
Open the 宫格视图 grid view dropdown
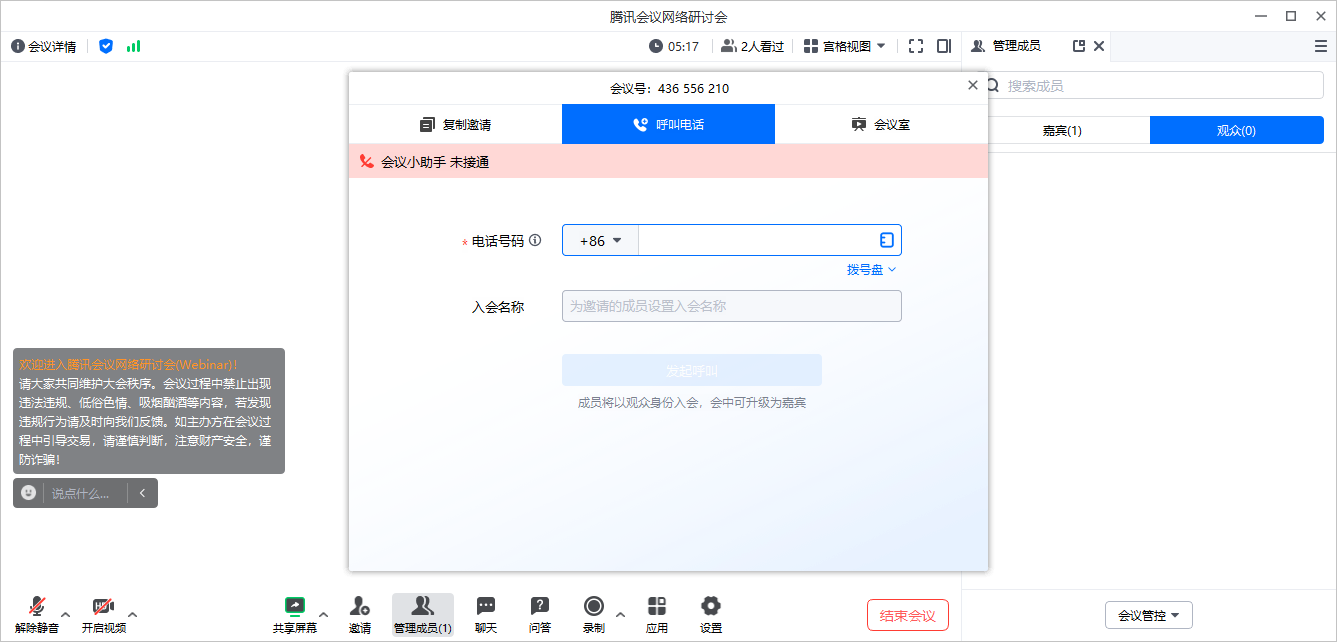(845, 46)
